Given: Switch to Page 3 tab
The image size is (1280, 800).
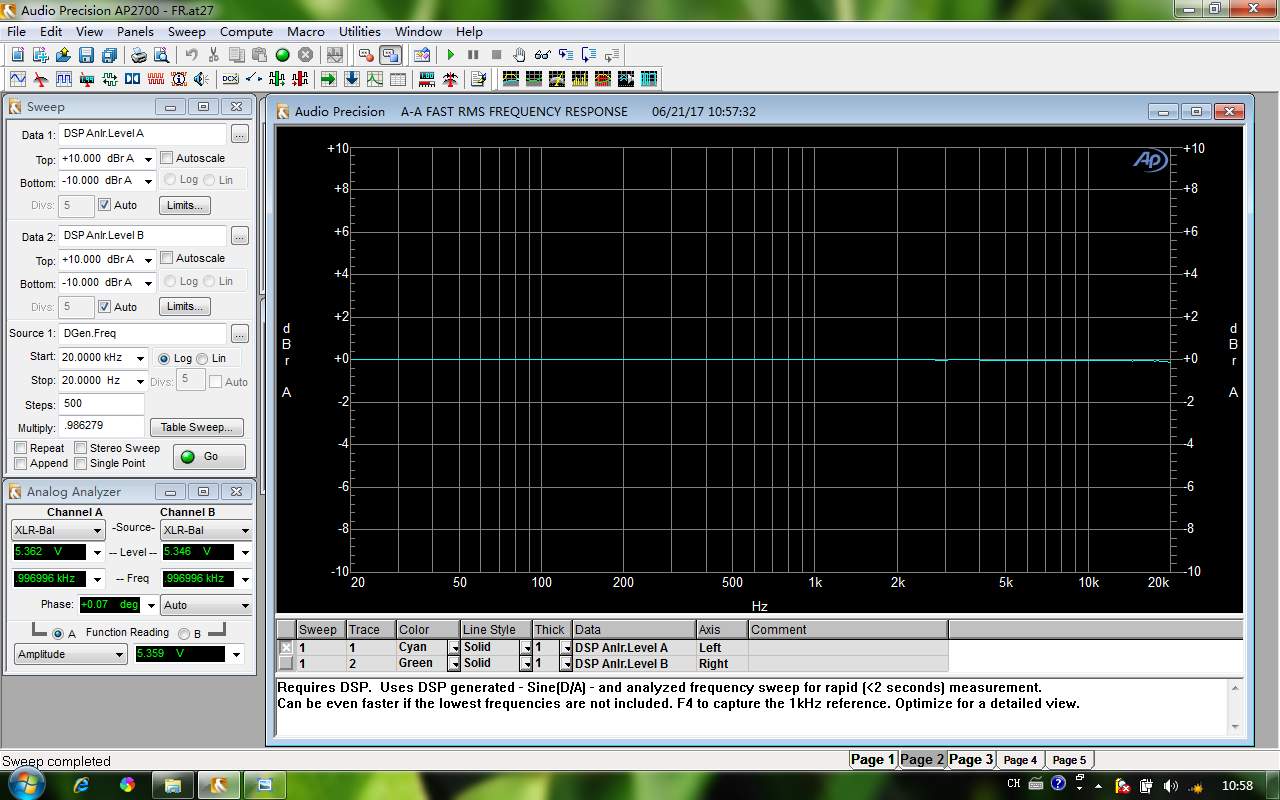Looking at the screenshot, I should tap(971, 760).
